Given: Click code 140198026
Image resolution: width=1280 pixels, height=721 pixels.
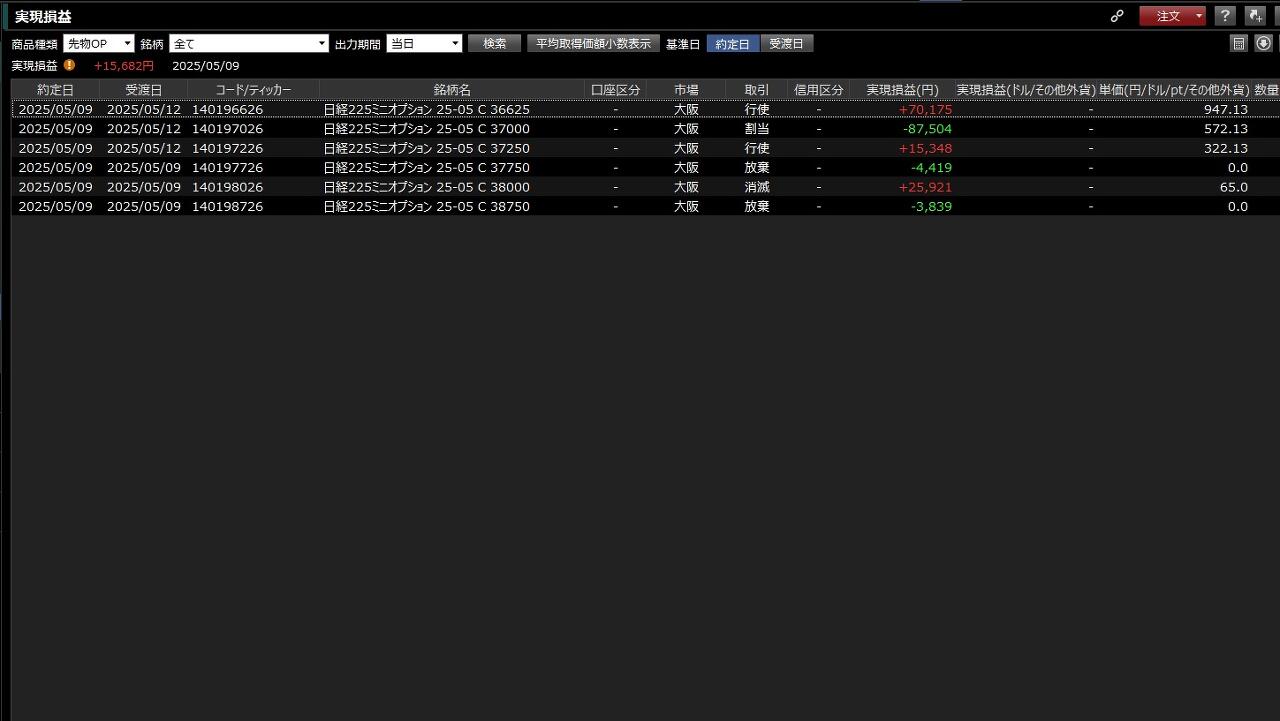Looking at the screenshot, I should 227,187.
